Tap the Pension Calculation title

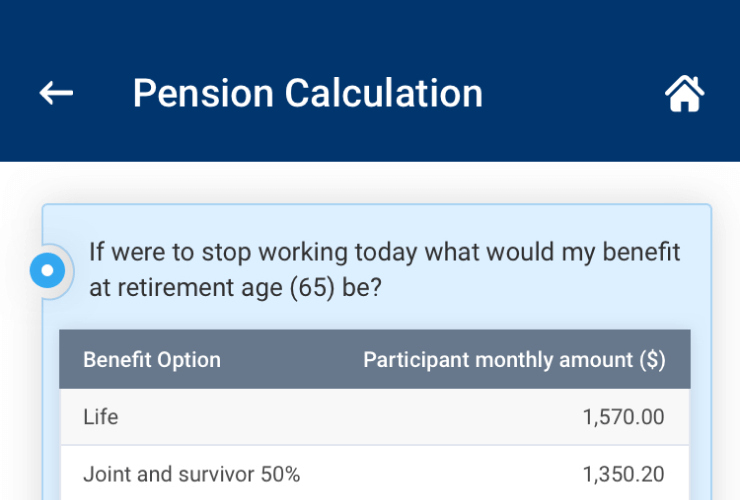point(308,93)
